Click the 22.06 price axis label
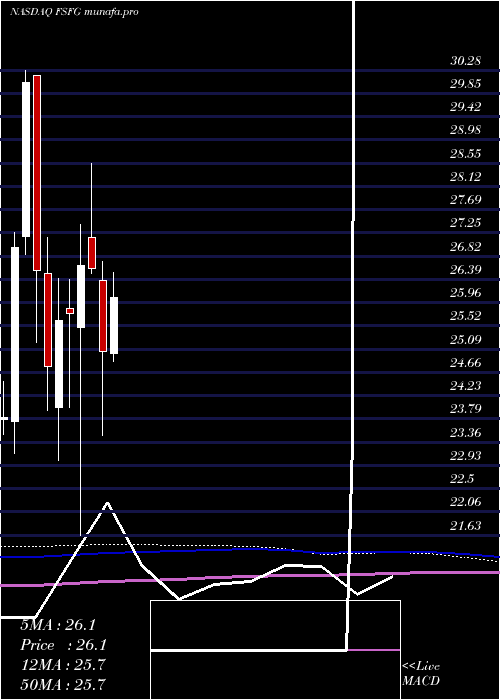 tap(465, 502)
